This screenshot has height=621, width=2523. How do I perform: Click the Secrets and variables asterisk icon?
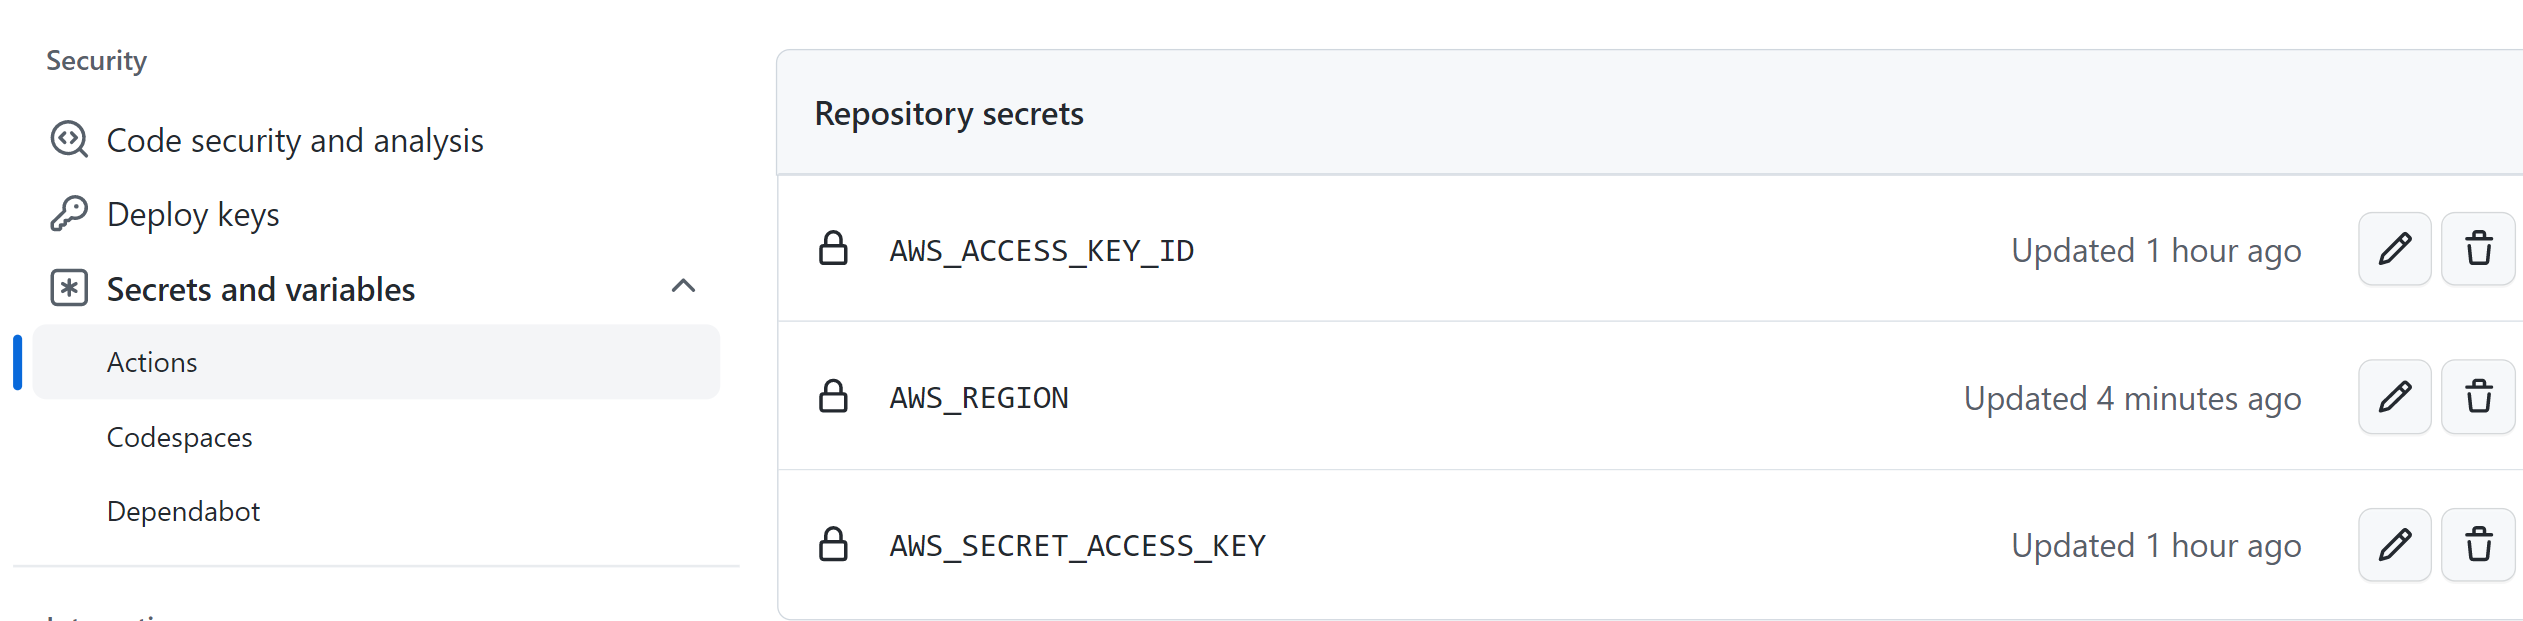pyautogui.click(x=69, y=288)
